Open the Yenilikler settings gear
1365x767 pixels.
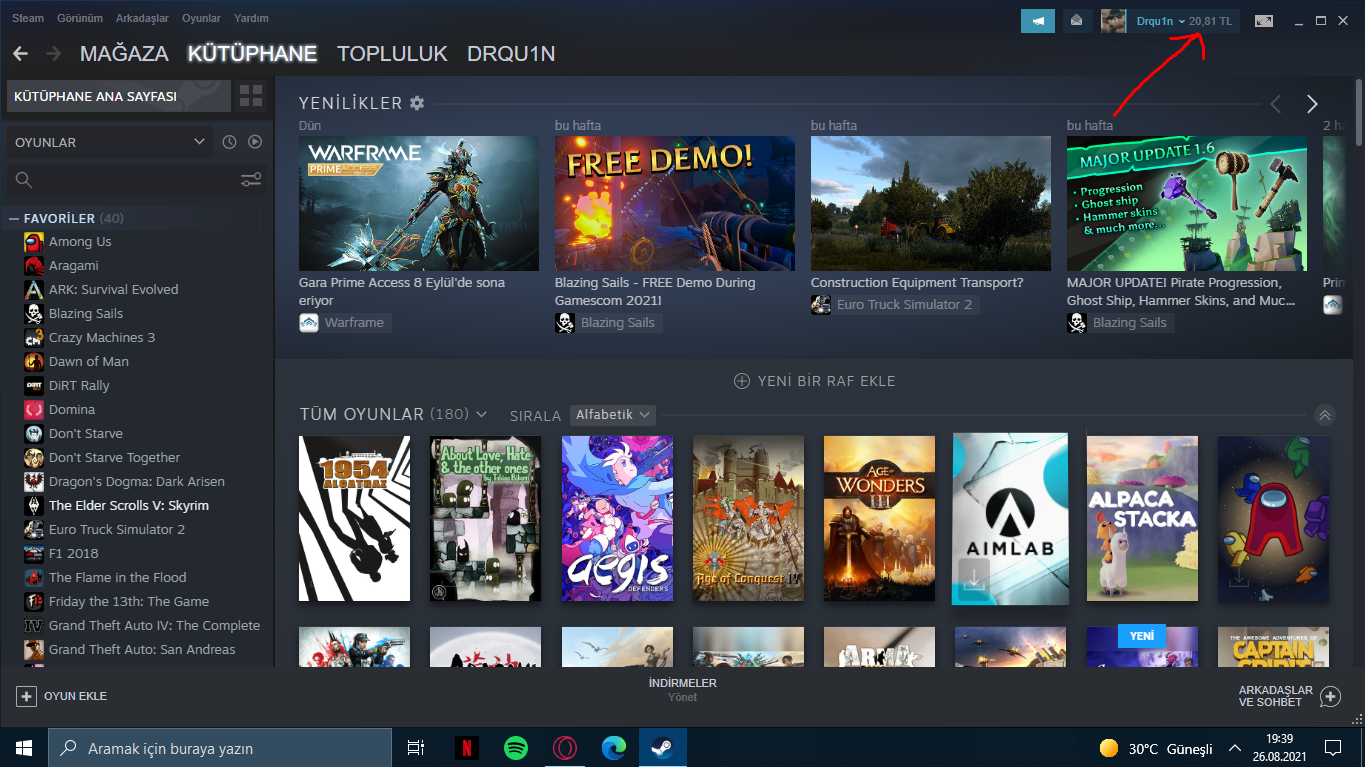tap(417, 103)
